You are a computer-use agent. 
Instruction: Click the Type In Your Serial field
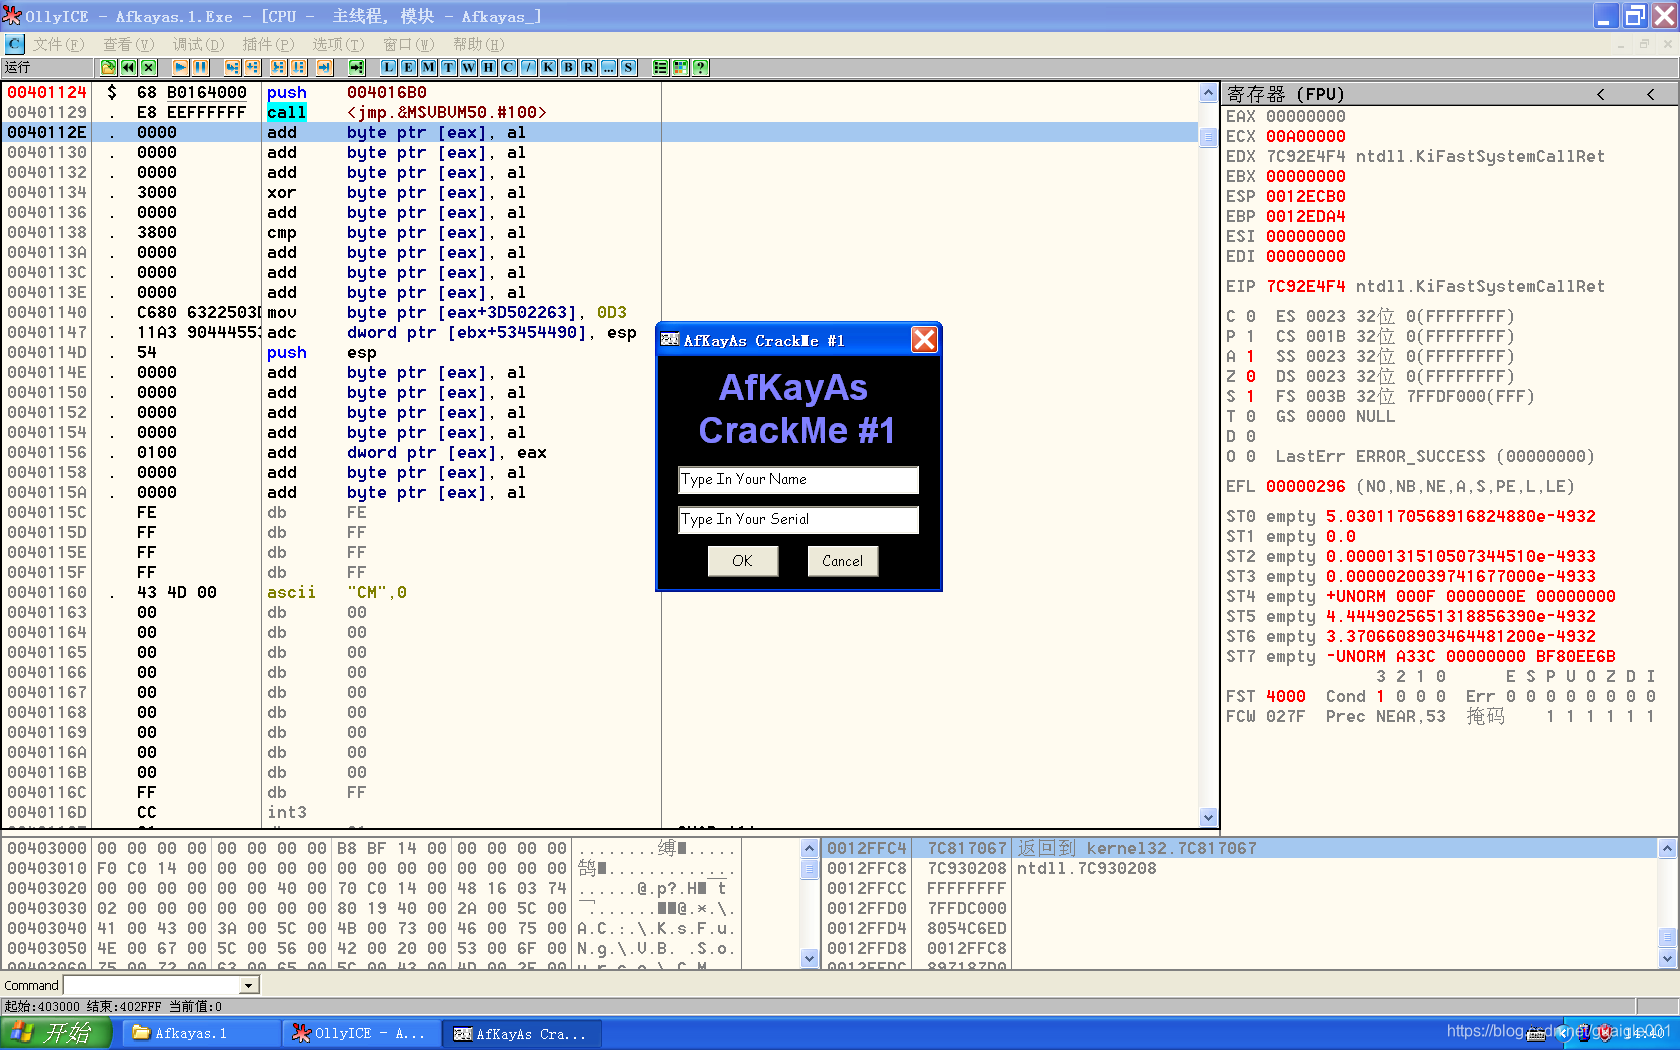(x=798, y=520)
